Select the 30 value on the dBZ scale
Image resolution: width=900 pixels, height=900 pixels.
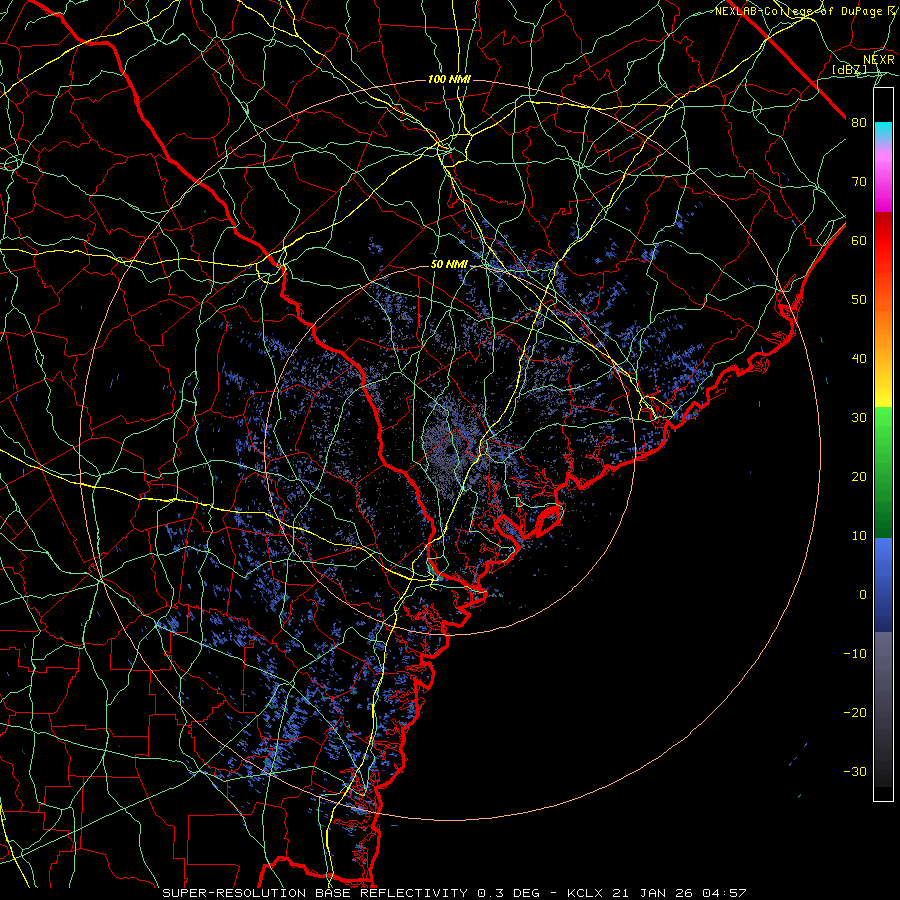pyautogui.click(x=859, y=418)
